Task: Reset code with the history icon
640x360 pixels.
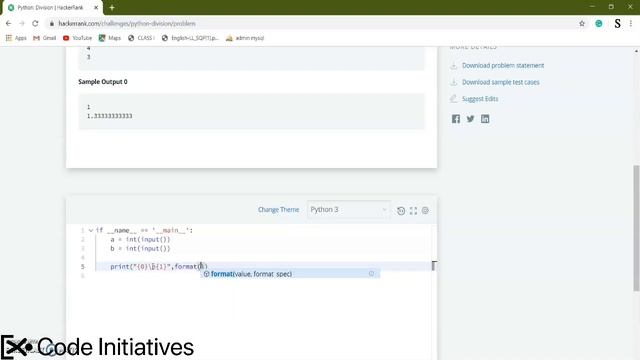Action: (401, 211)
